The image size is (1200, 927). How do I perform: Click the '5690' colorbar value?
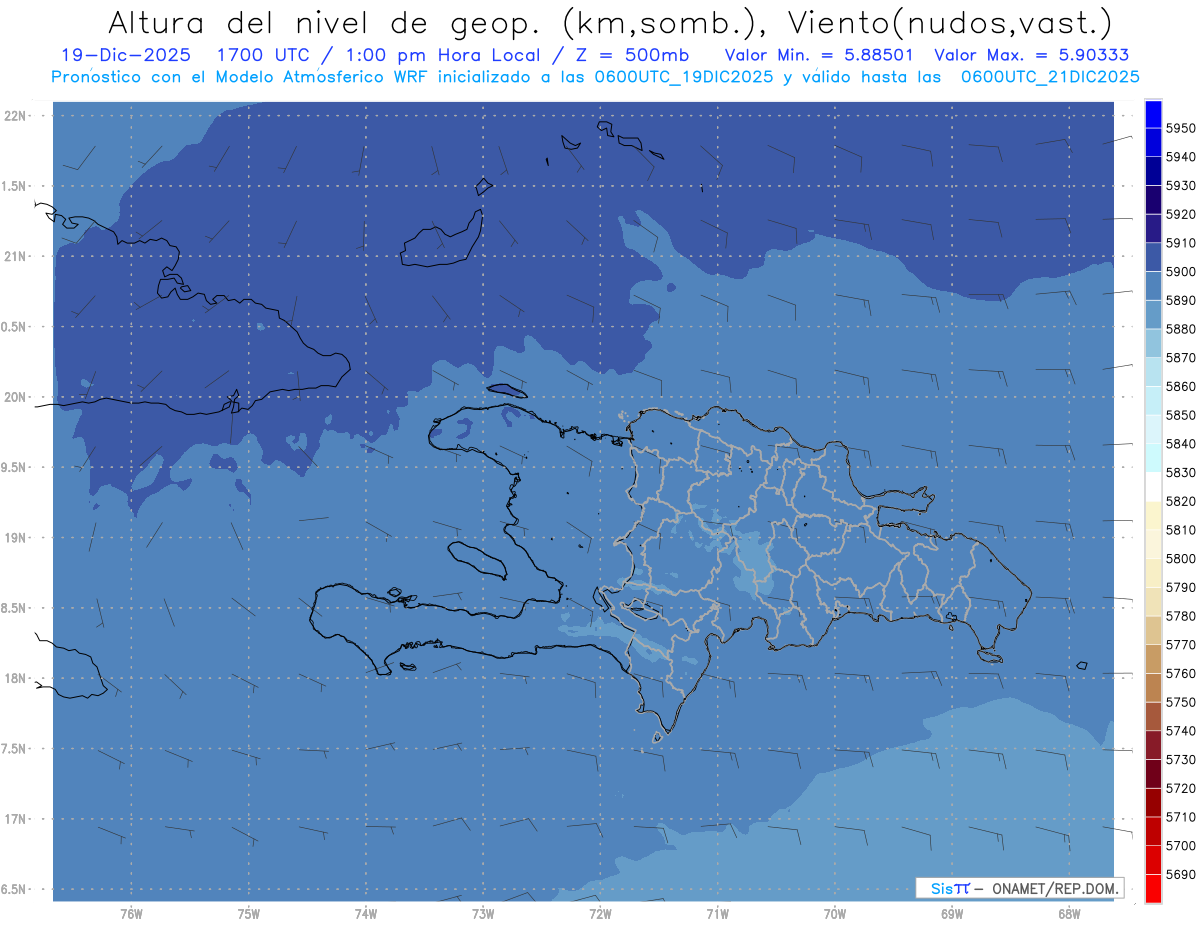1180,874
